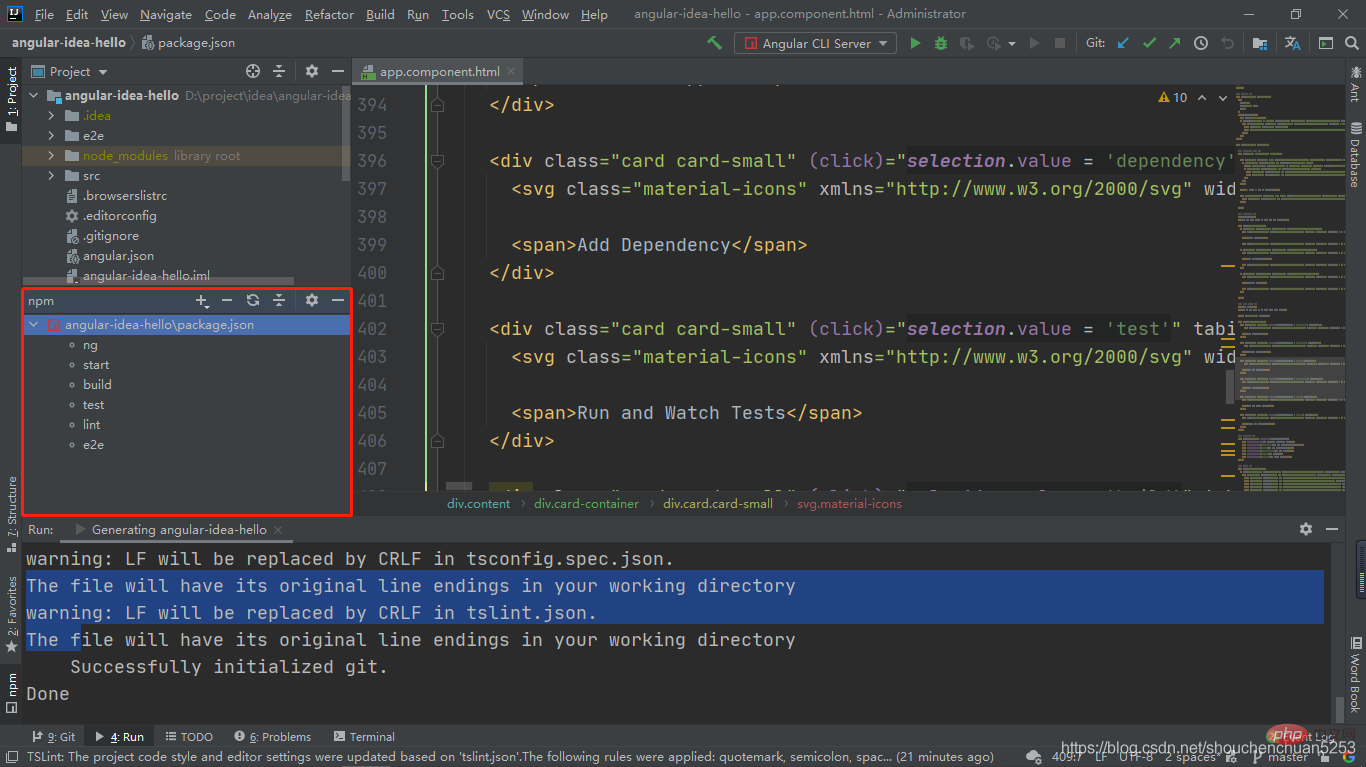Show Git history with the clock icon

coord(1201,43)
